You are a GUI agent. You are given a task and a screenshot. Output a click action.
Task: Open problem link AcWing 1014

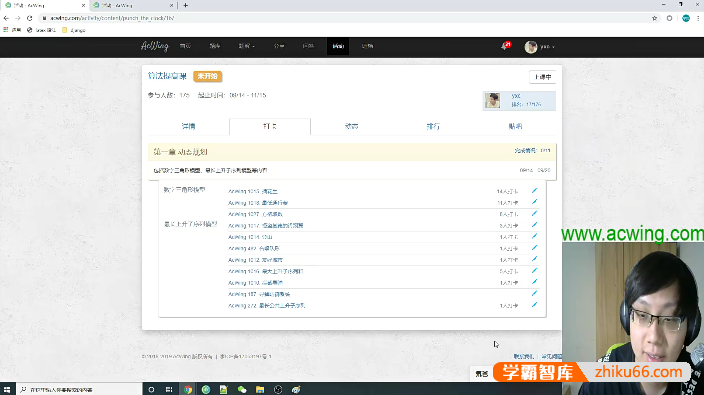point(250,237)
